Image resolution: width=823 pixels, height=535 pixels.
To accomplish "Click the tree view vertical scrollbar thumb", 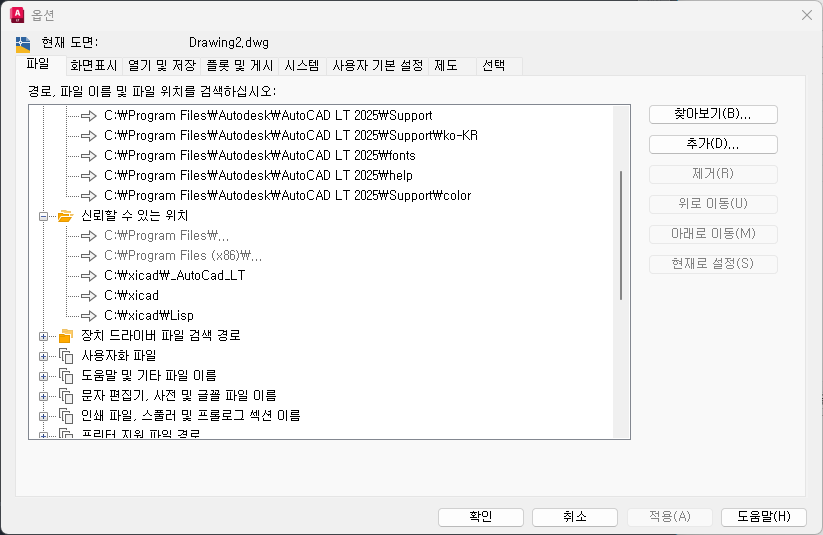I will click(x=621, y=235).
